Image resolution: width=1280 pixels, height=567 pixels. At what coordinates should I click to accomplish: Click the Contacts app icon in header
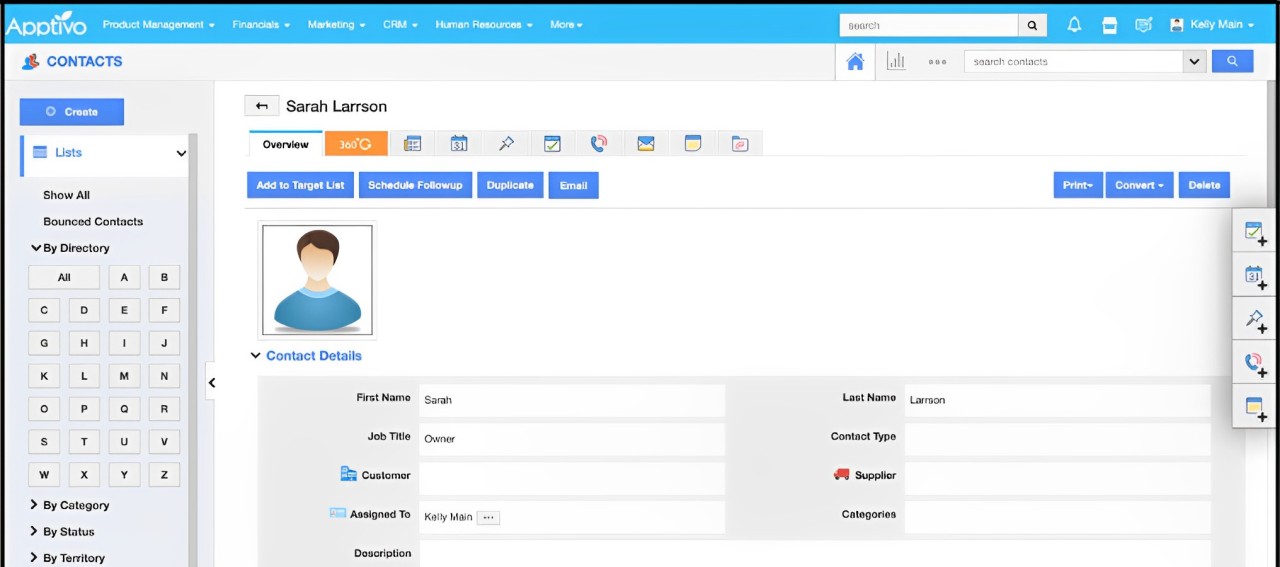[30, 61]
